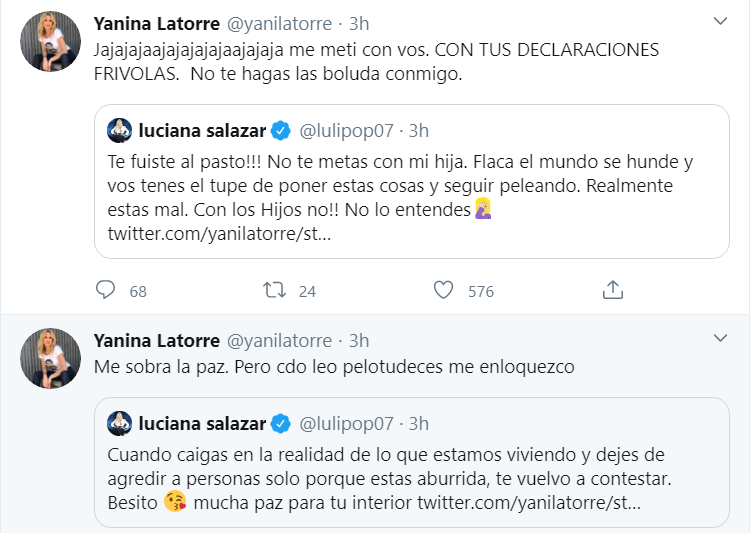This screenshot has width=751, height=533.
Task: Retweet the first Yanina Latorre tweet
Action: click(274, 290)
